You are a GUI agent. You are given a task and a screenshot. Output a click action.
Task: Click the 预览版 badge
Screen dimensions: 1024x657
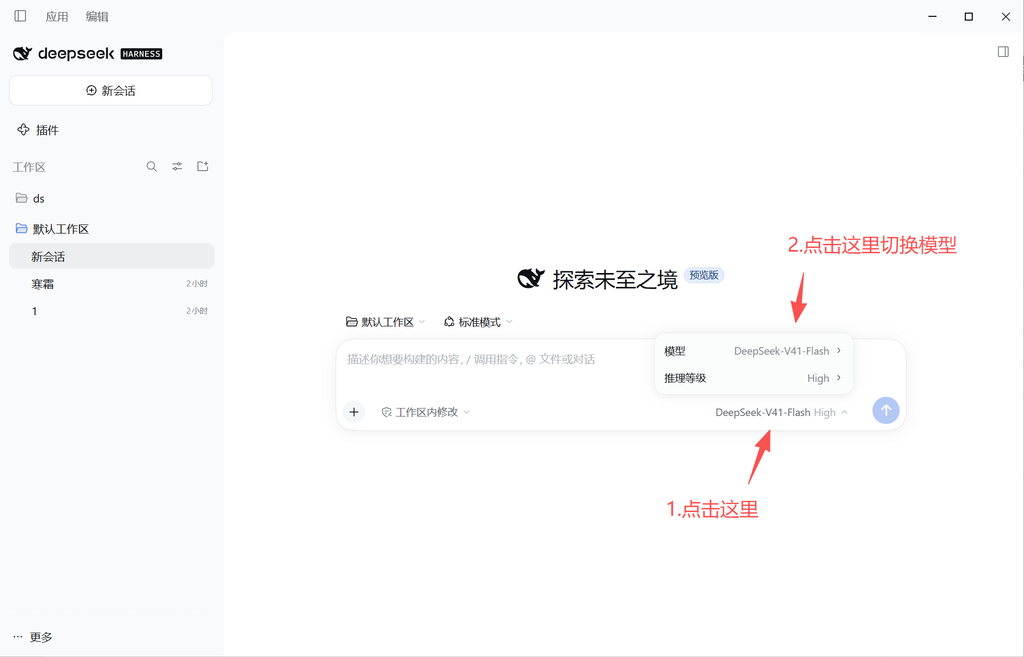click(x=703, y=275)
